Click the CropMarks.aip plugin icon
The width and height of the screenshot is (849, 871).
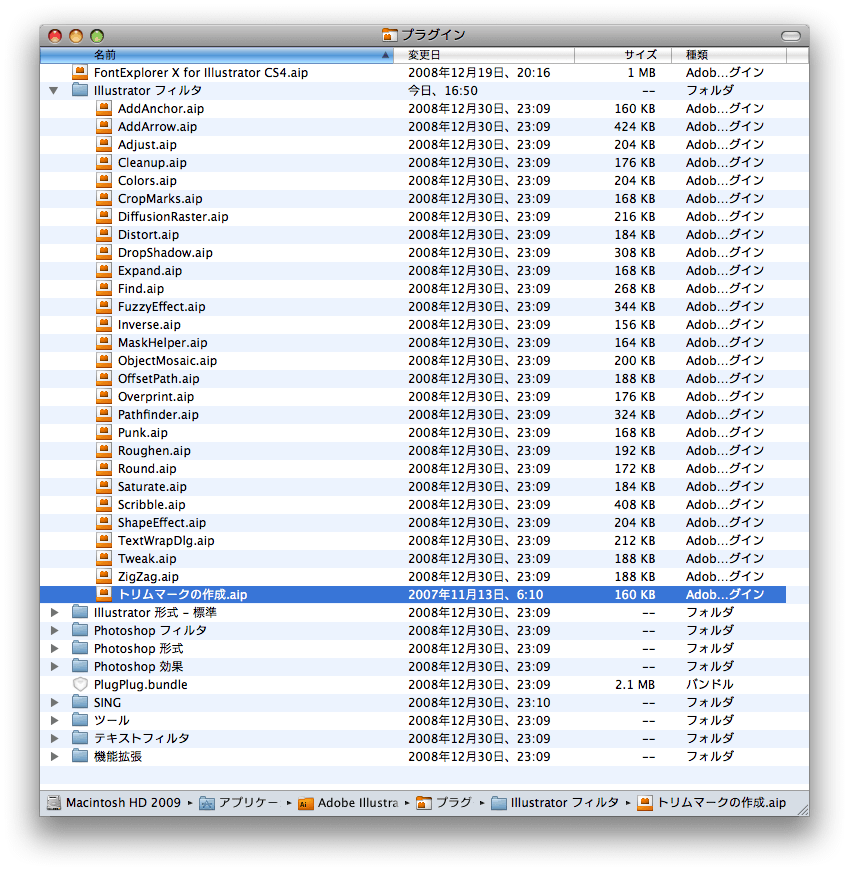104,198
